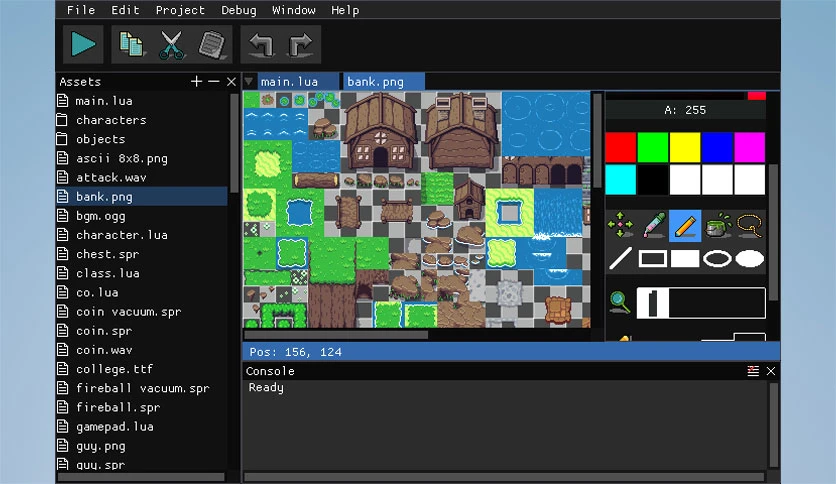836x484 pixels.
Task: Click the redo arrow icon
Action: (x=300, y=45)
